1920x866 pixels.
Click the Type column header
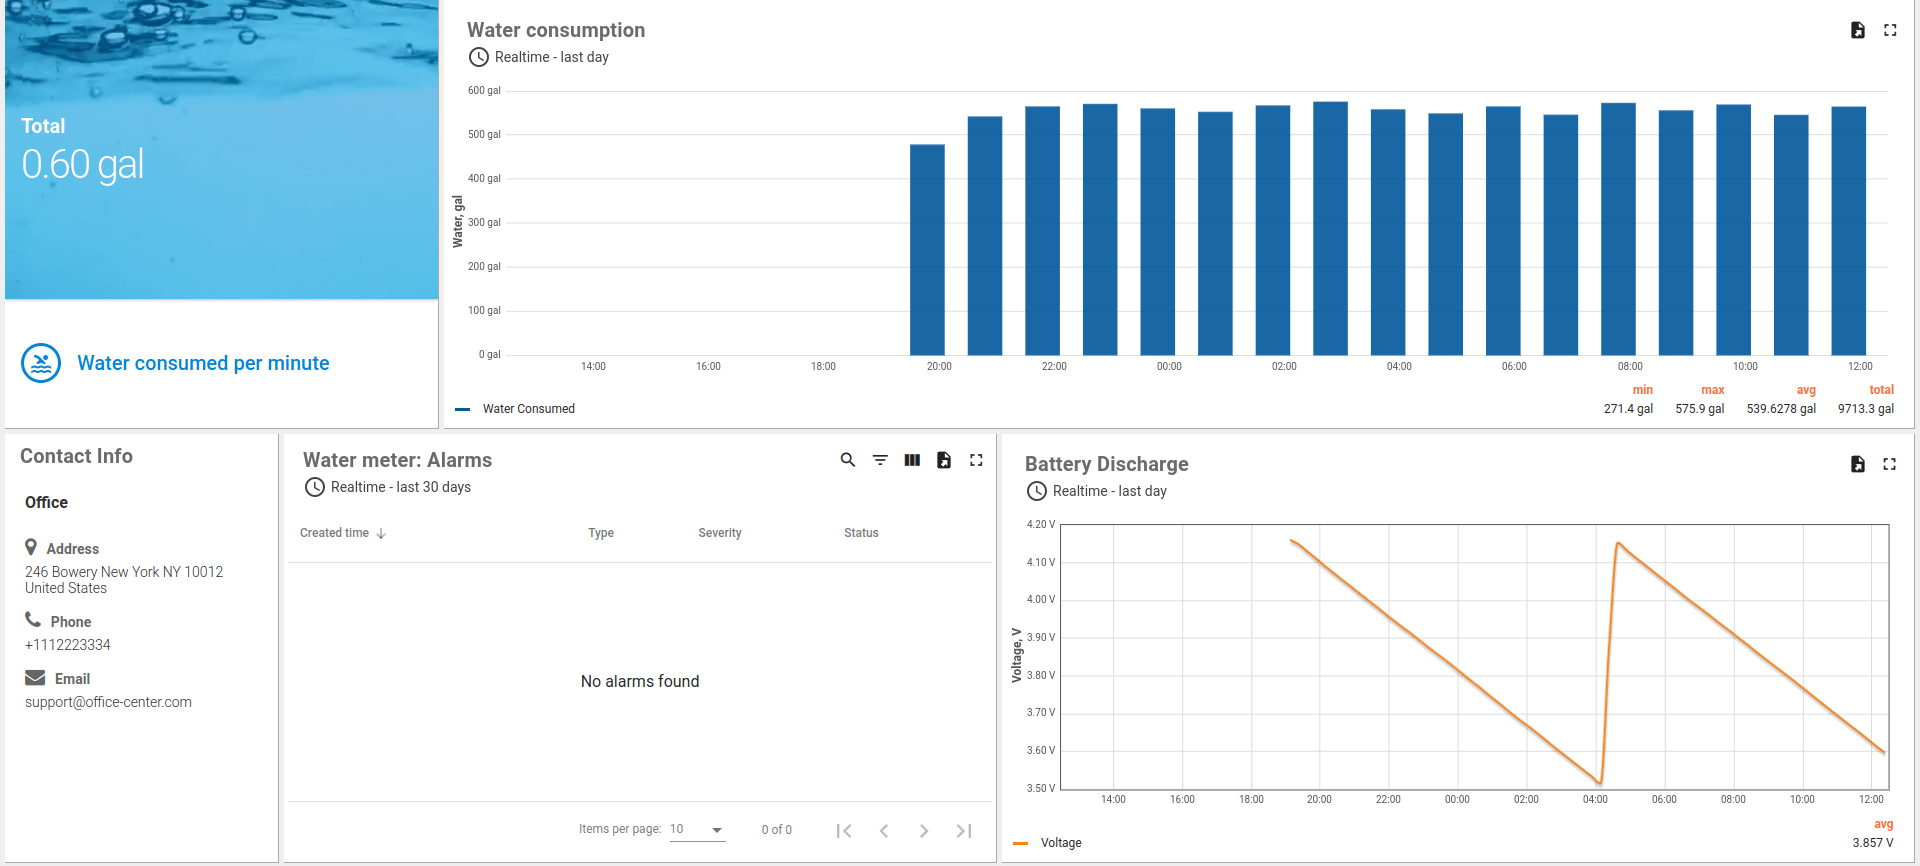600,533
